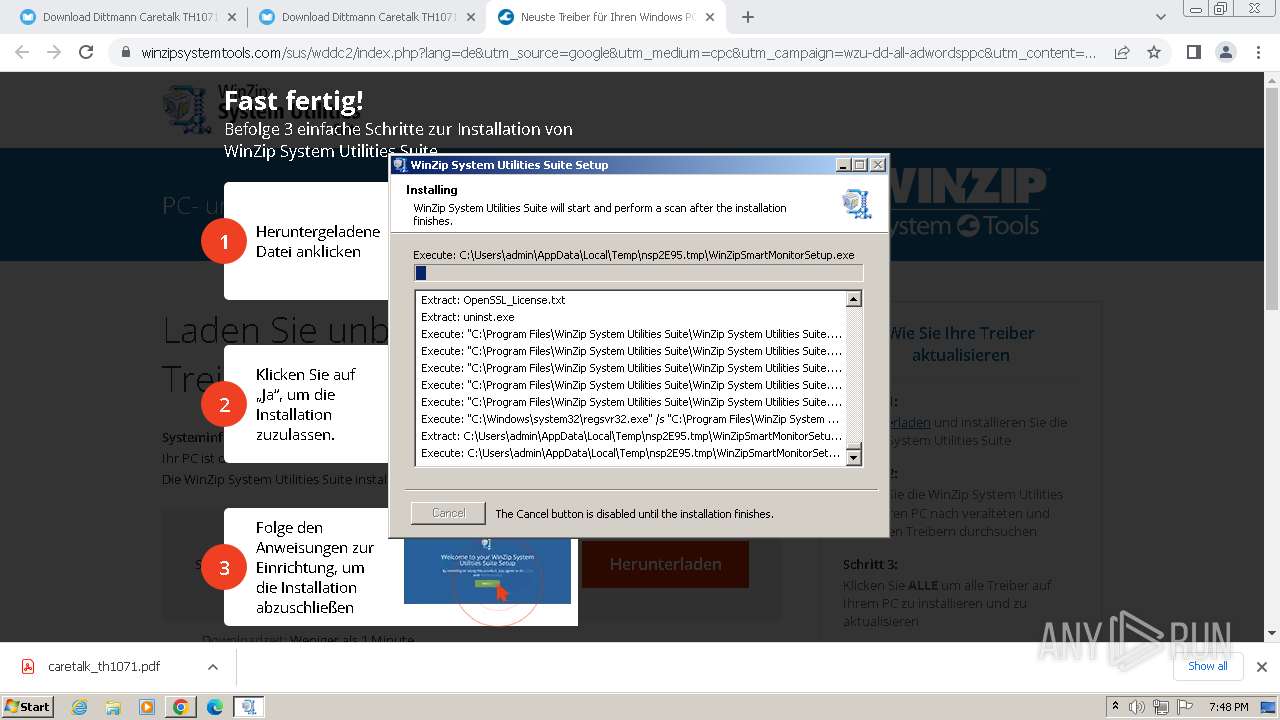Image resolution: width=1280 pixels, height=720 pixels.
Task: Open Chrome from taskbar
Action: pyautogui.click(x=181, y=707)
